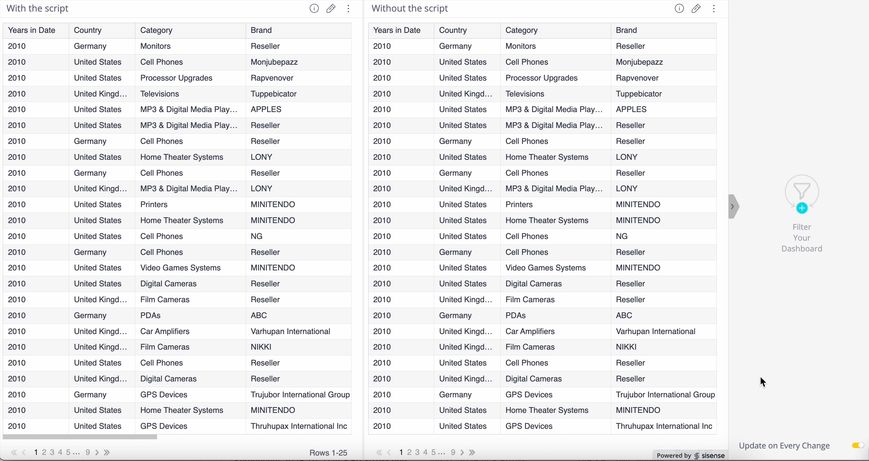Go to next page in left table
This screenshot has height=461, width=869.
[x=98, y=453]
